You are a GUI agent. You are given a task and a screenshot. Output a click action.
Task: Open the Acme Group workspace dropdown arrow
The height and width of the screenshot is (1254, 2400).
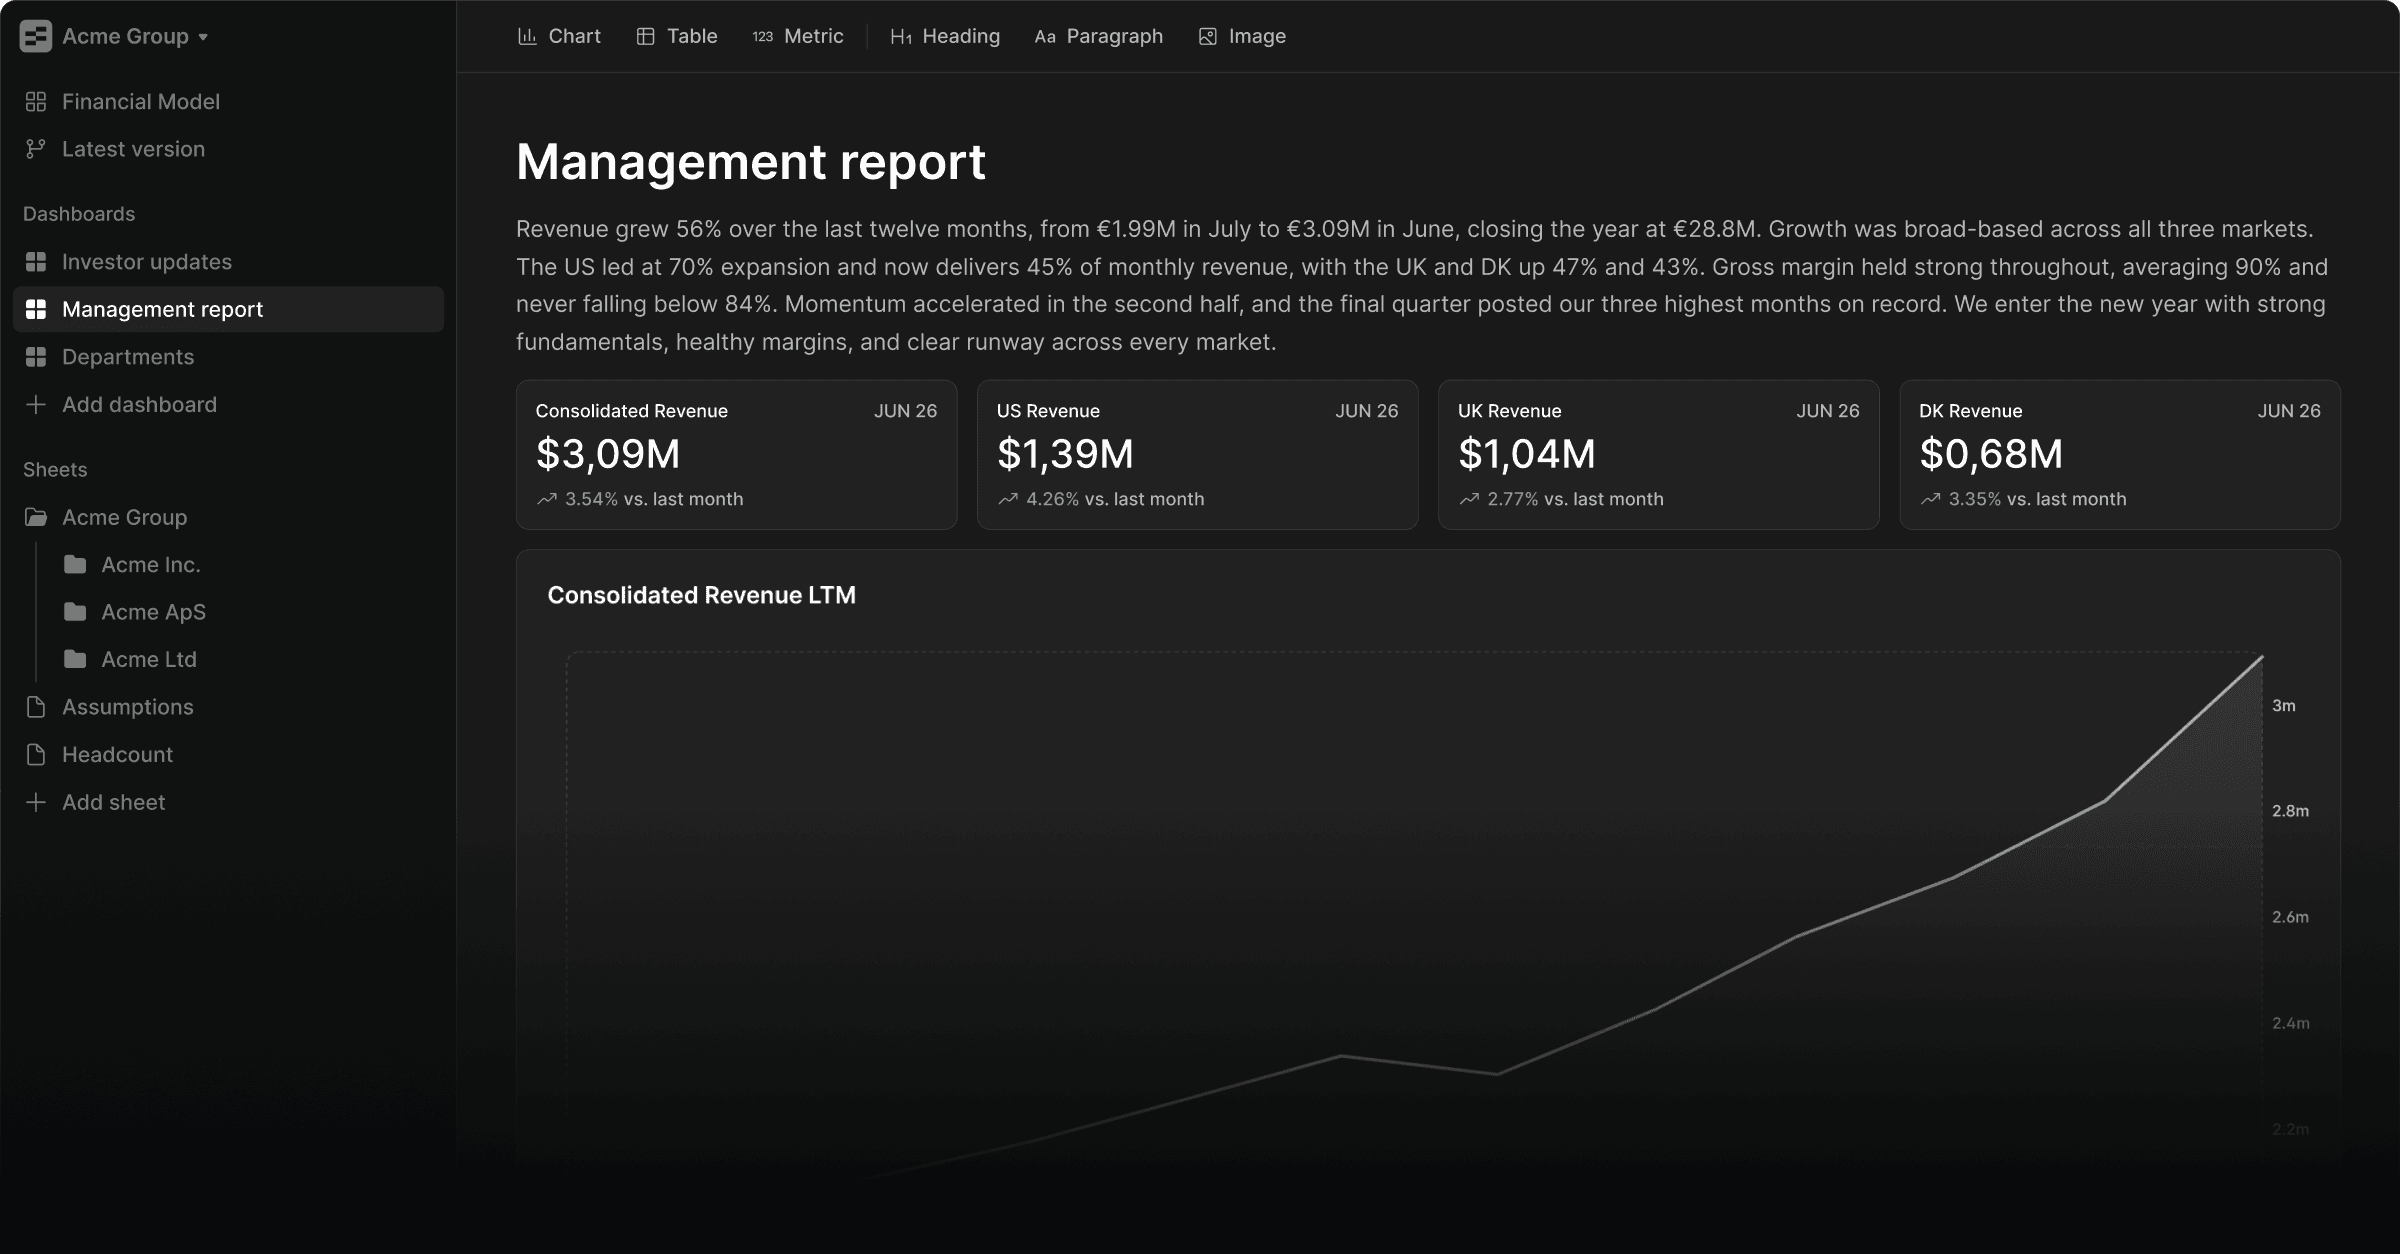click(x=203, y=37)
